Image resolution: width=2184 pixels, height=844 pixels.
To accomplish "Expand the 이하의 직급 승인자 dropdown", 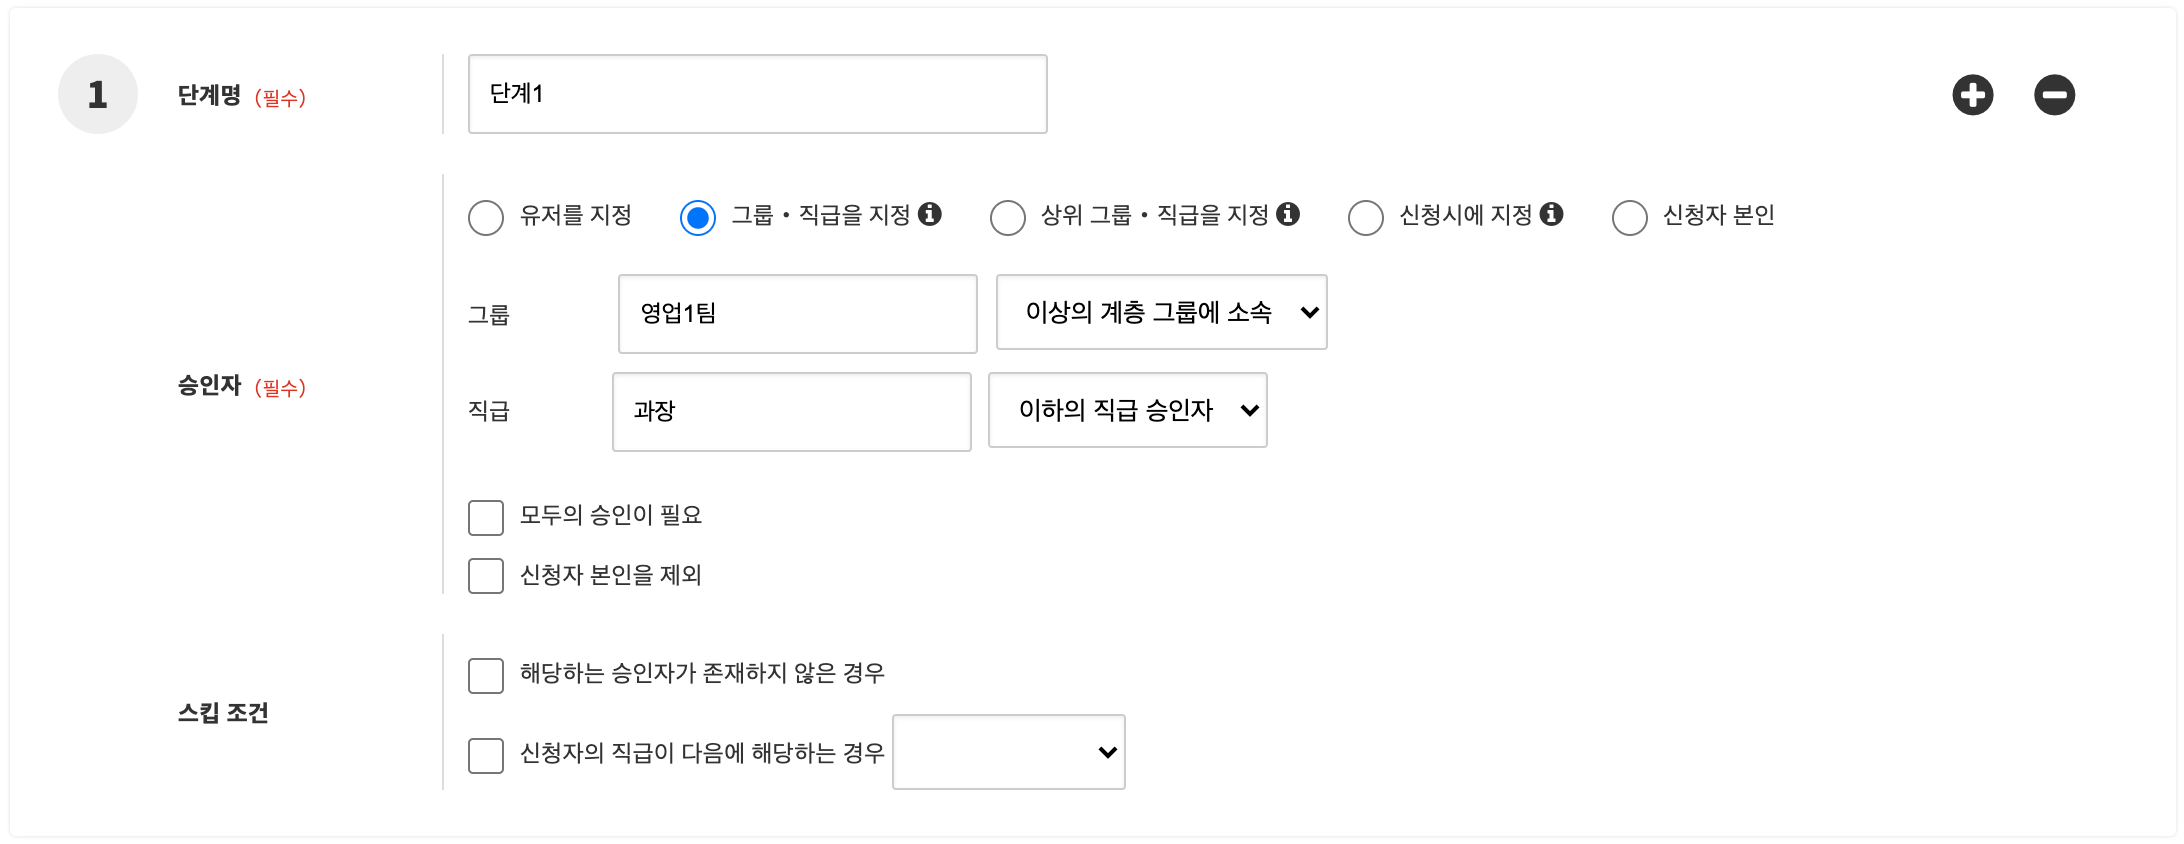I will [1127, 410].
